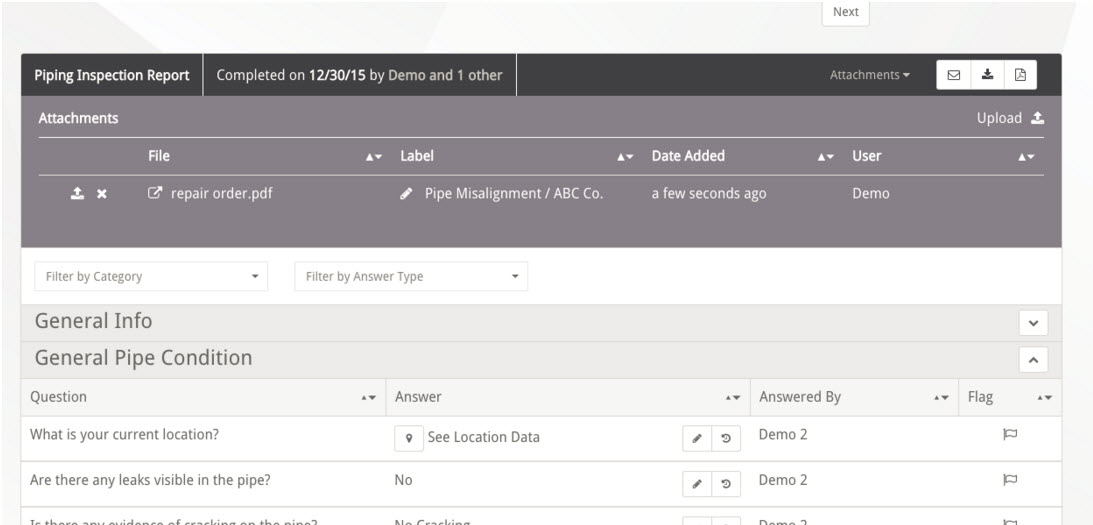The width and height of the screenshot is (1093, 525).
Task: Click the 'Demo' user cell in attachments
Action: tap(871, 193)
